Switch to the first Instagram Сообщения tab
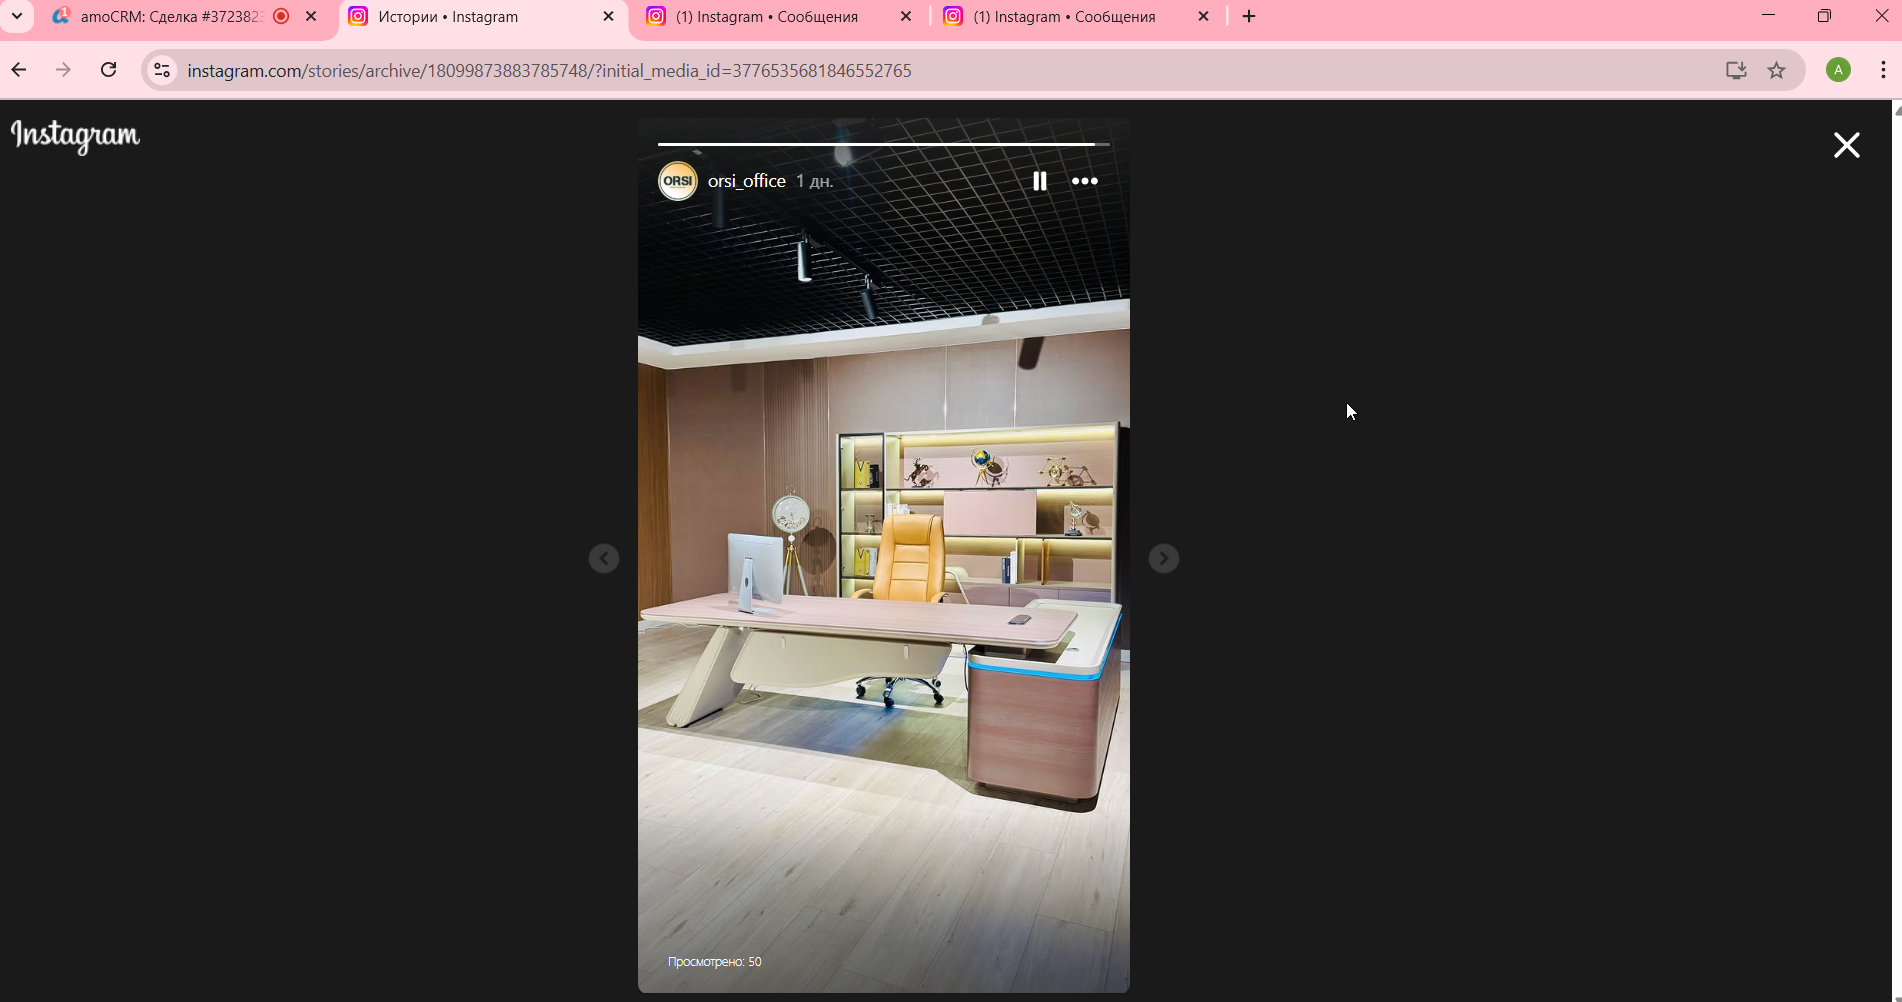 (x=767, y=17)
